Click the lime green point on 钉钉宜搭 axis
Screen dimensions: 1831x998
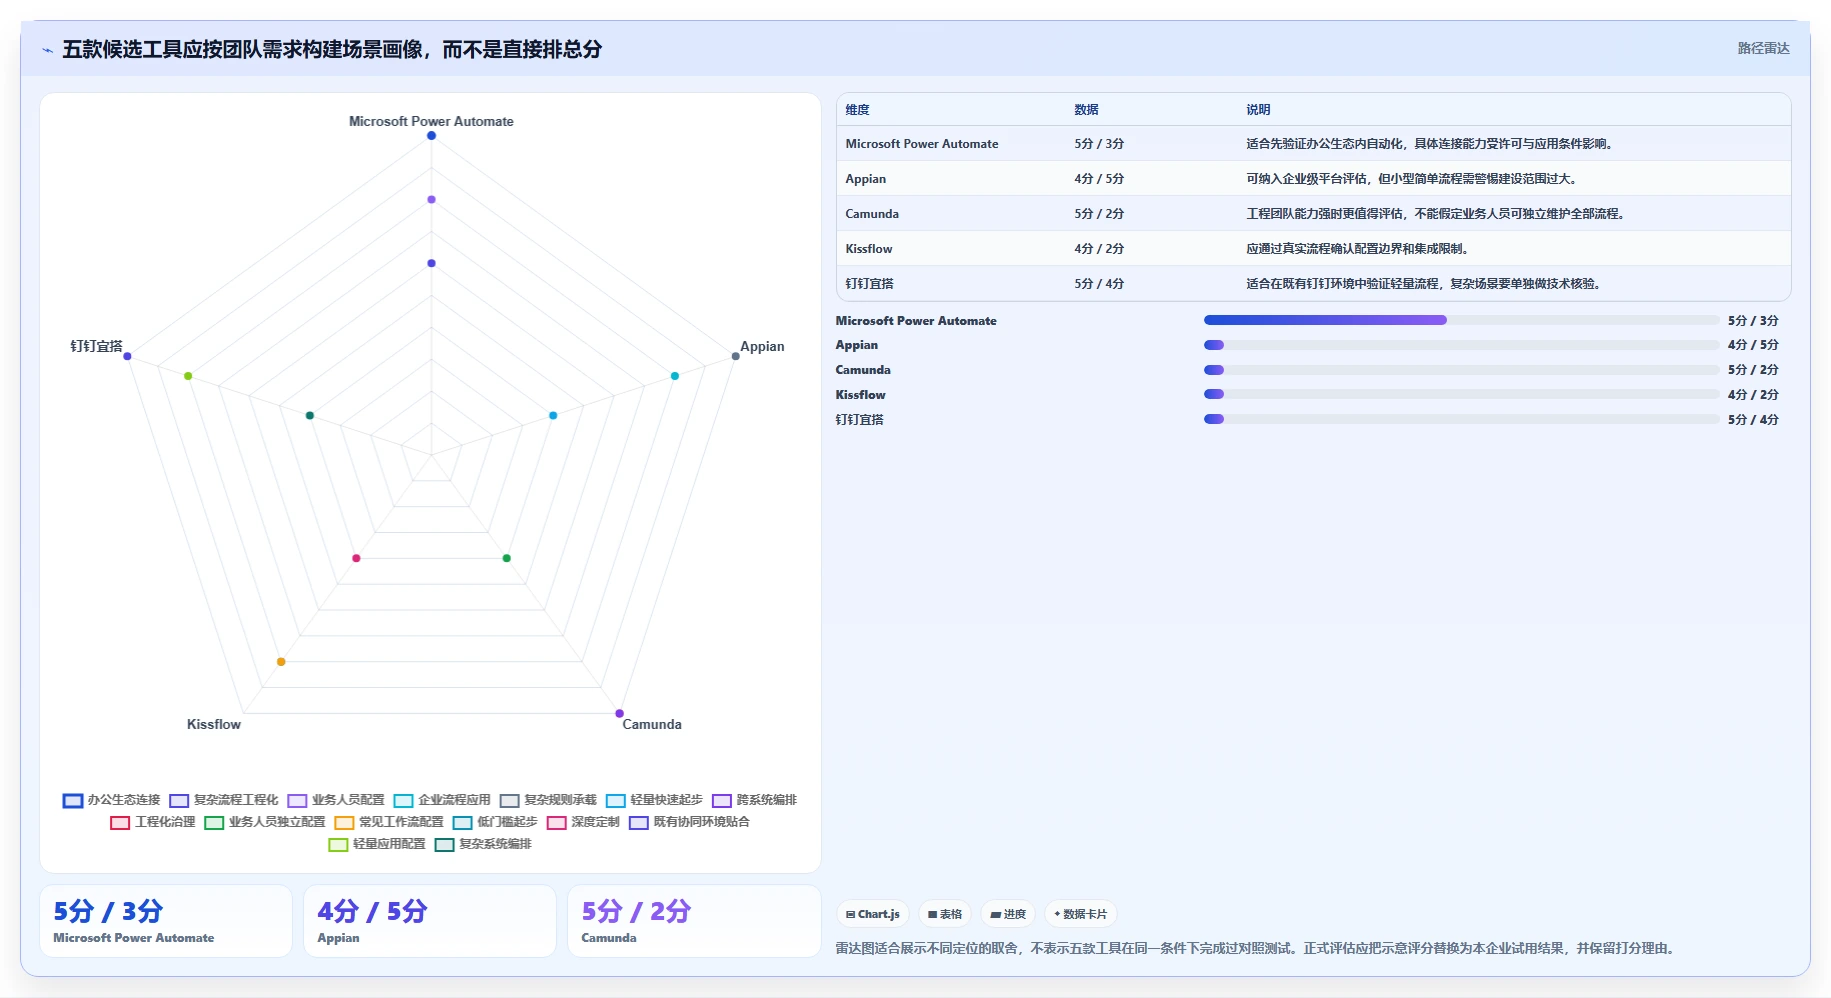[x=188, y=376]
